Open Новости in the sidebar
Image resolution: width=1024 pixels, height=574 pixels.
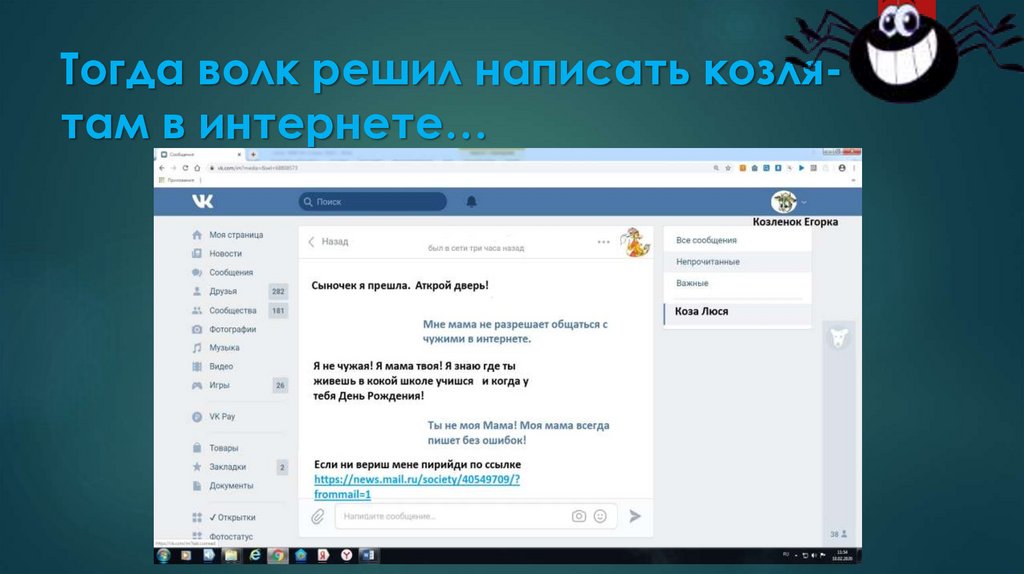(x=225, y=253)
